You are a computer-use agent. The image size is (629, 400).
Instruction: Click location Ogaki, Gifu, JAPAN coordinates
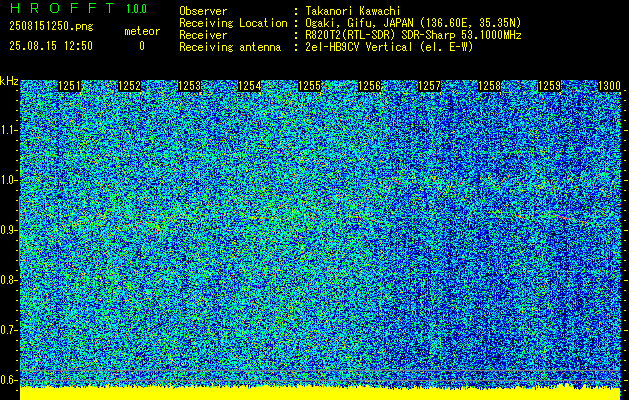pos(413,23)
